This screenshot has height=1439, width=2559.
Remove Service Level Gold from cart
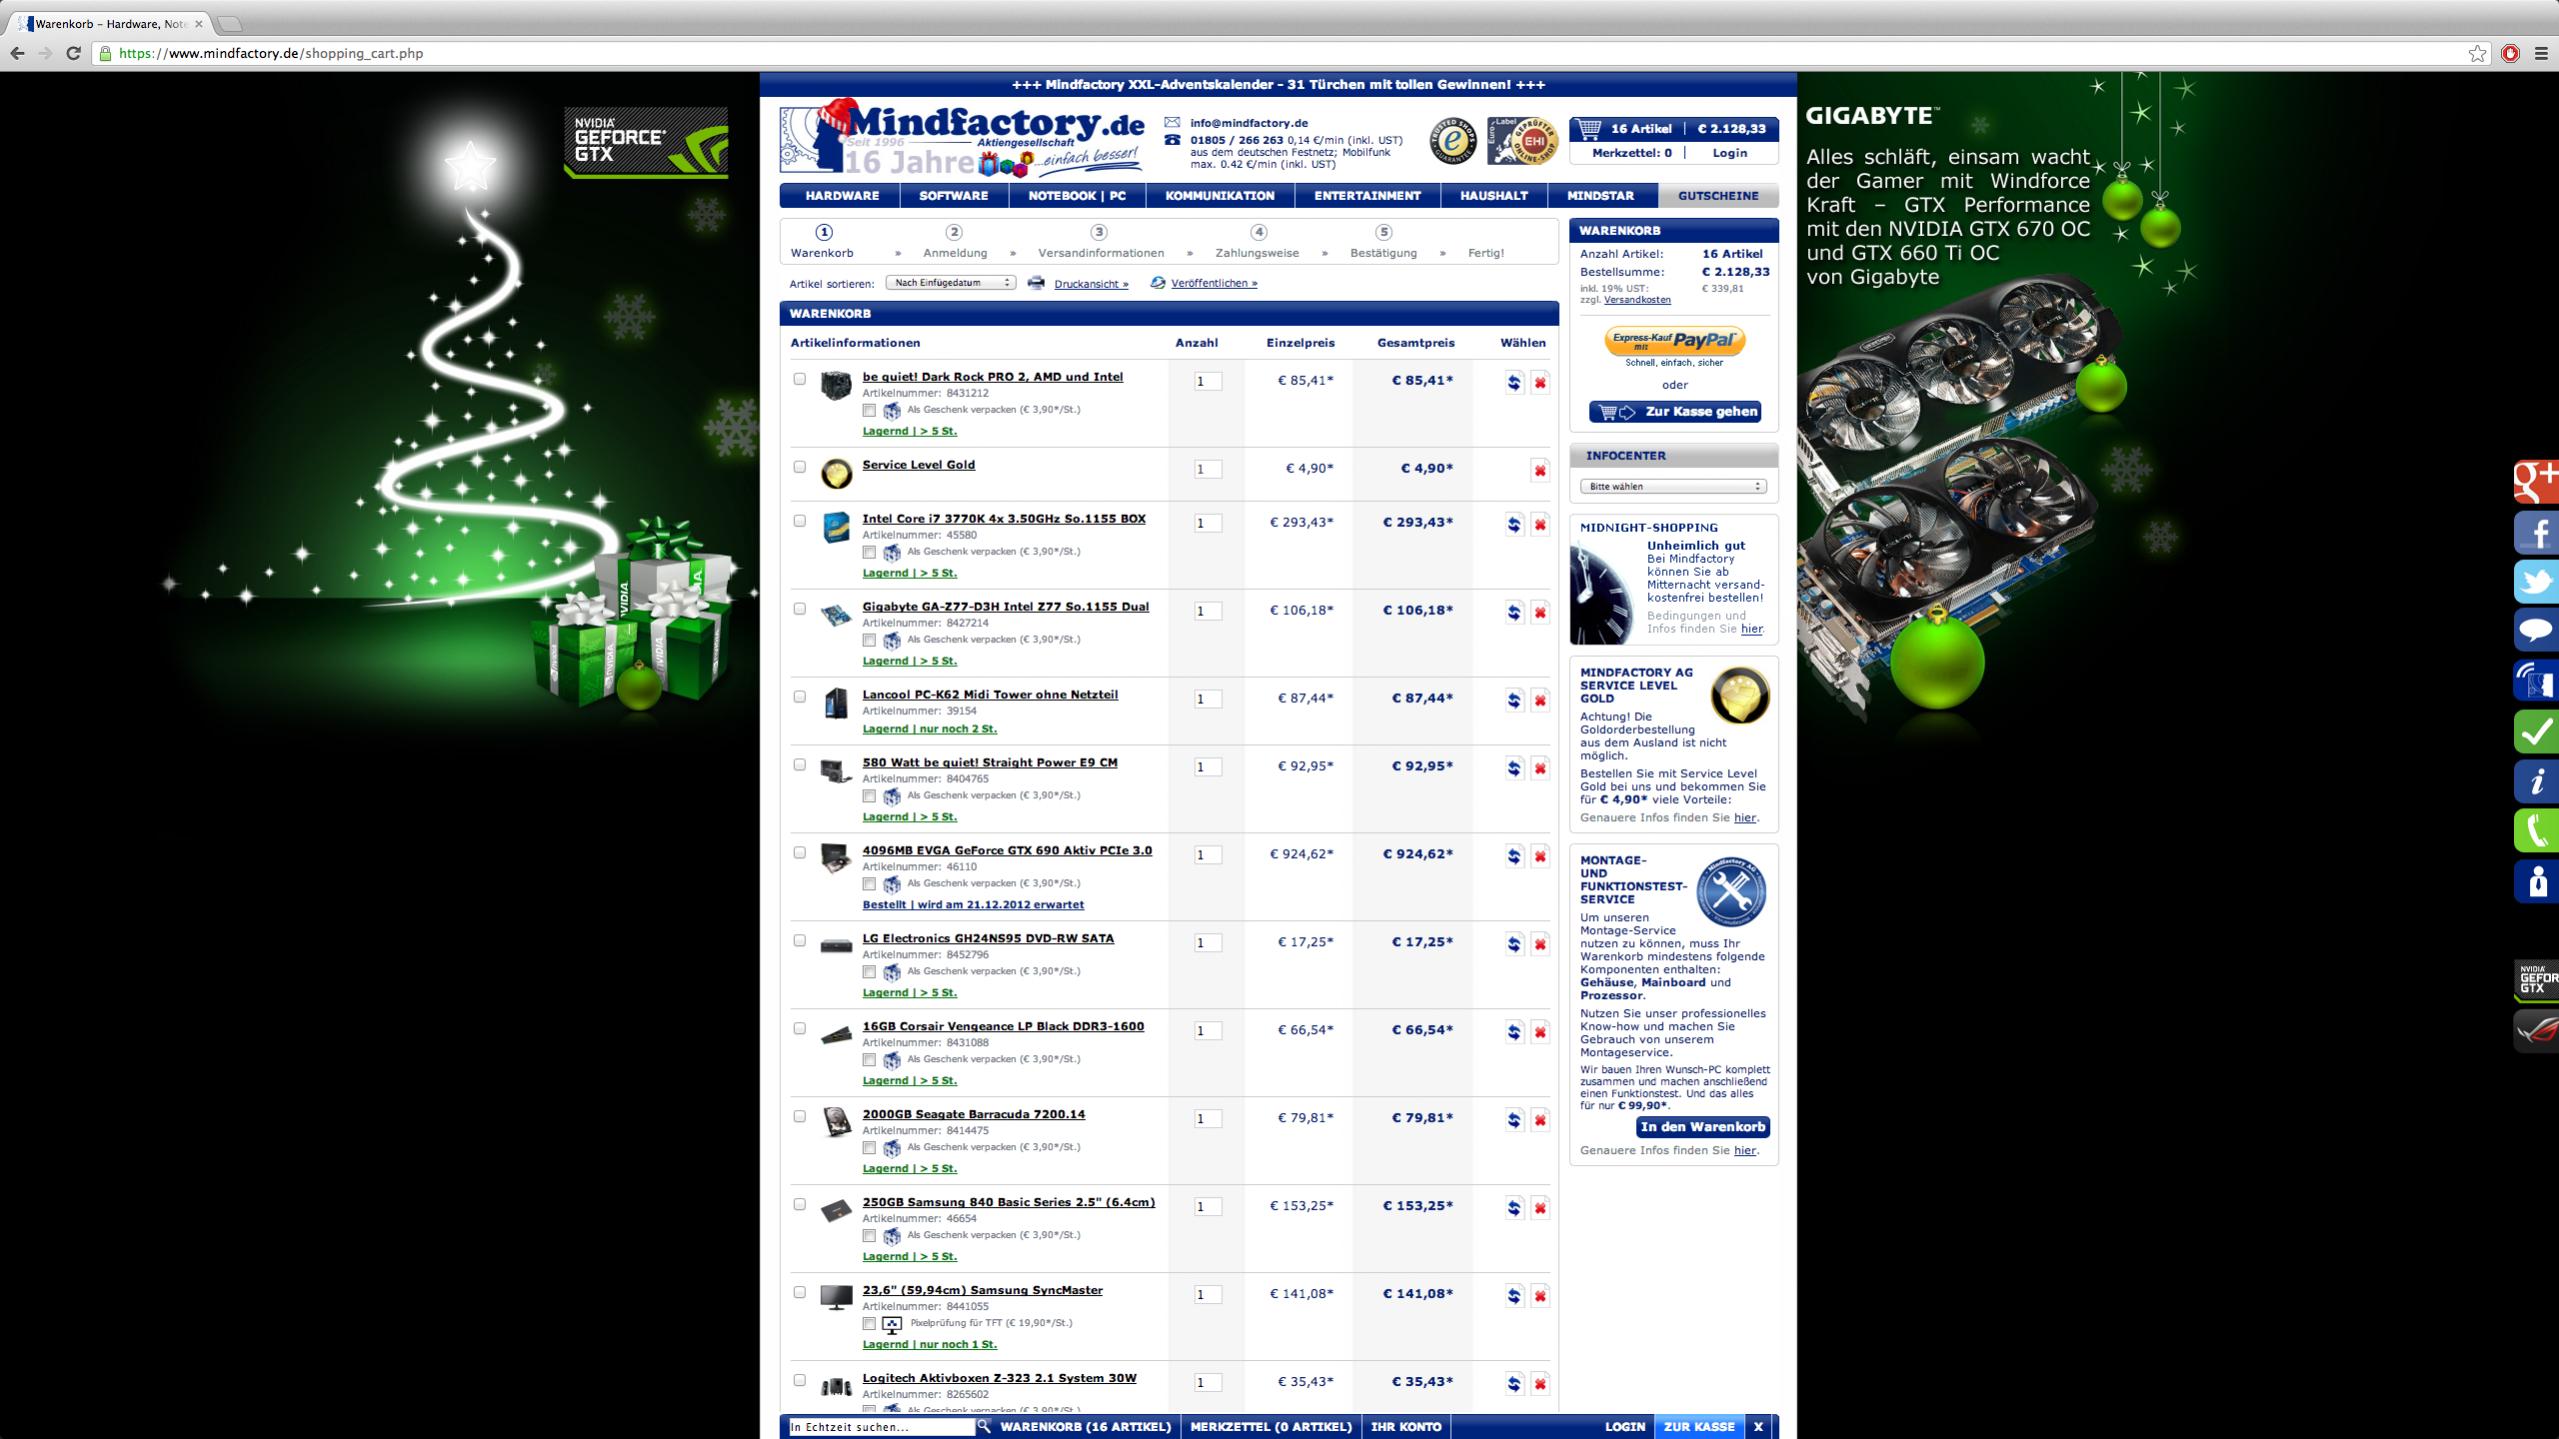point(1540,470)
